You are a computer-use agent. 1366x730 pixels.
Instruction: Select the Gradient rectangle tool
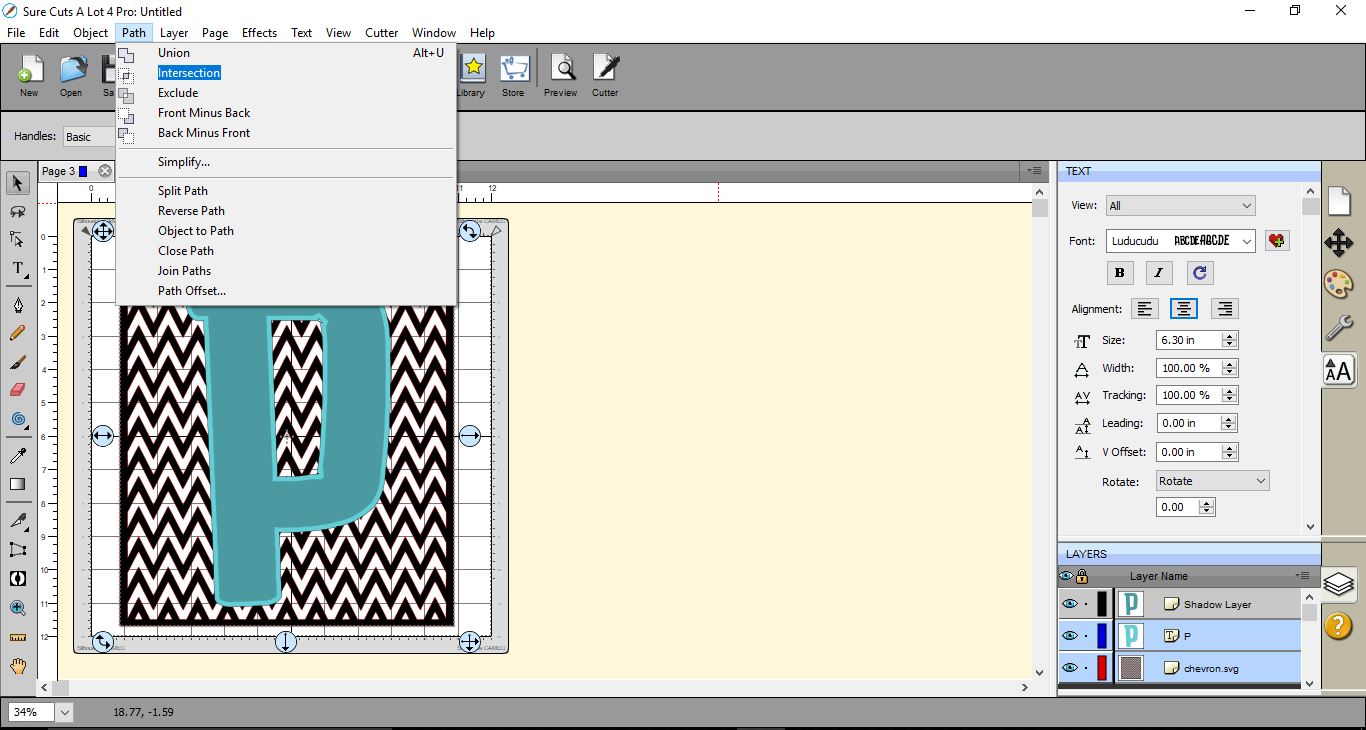18,484
